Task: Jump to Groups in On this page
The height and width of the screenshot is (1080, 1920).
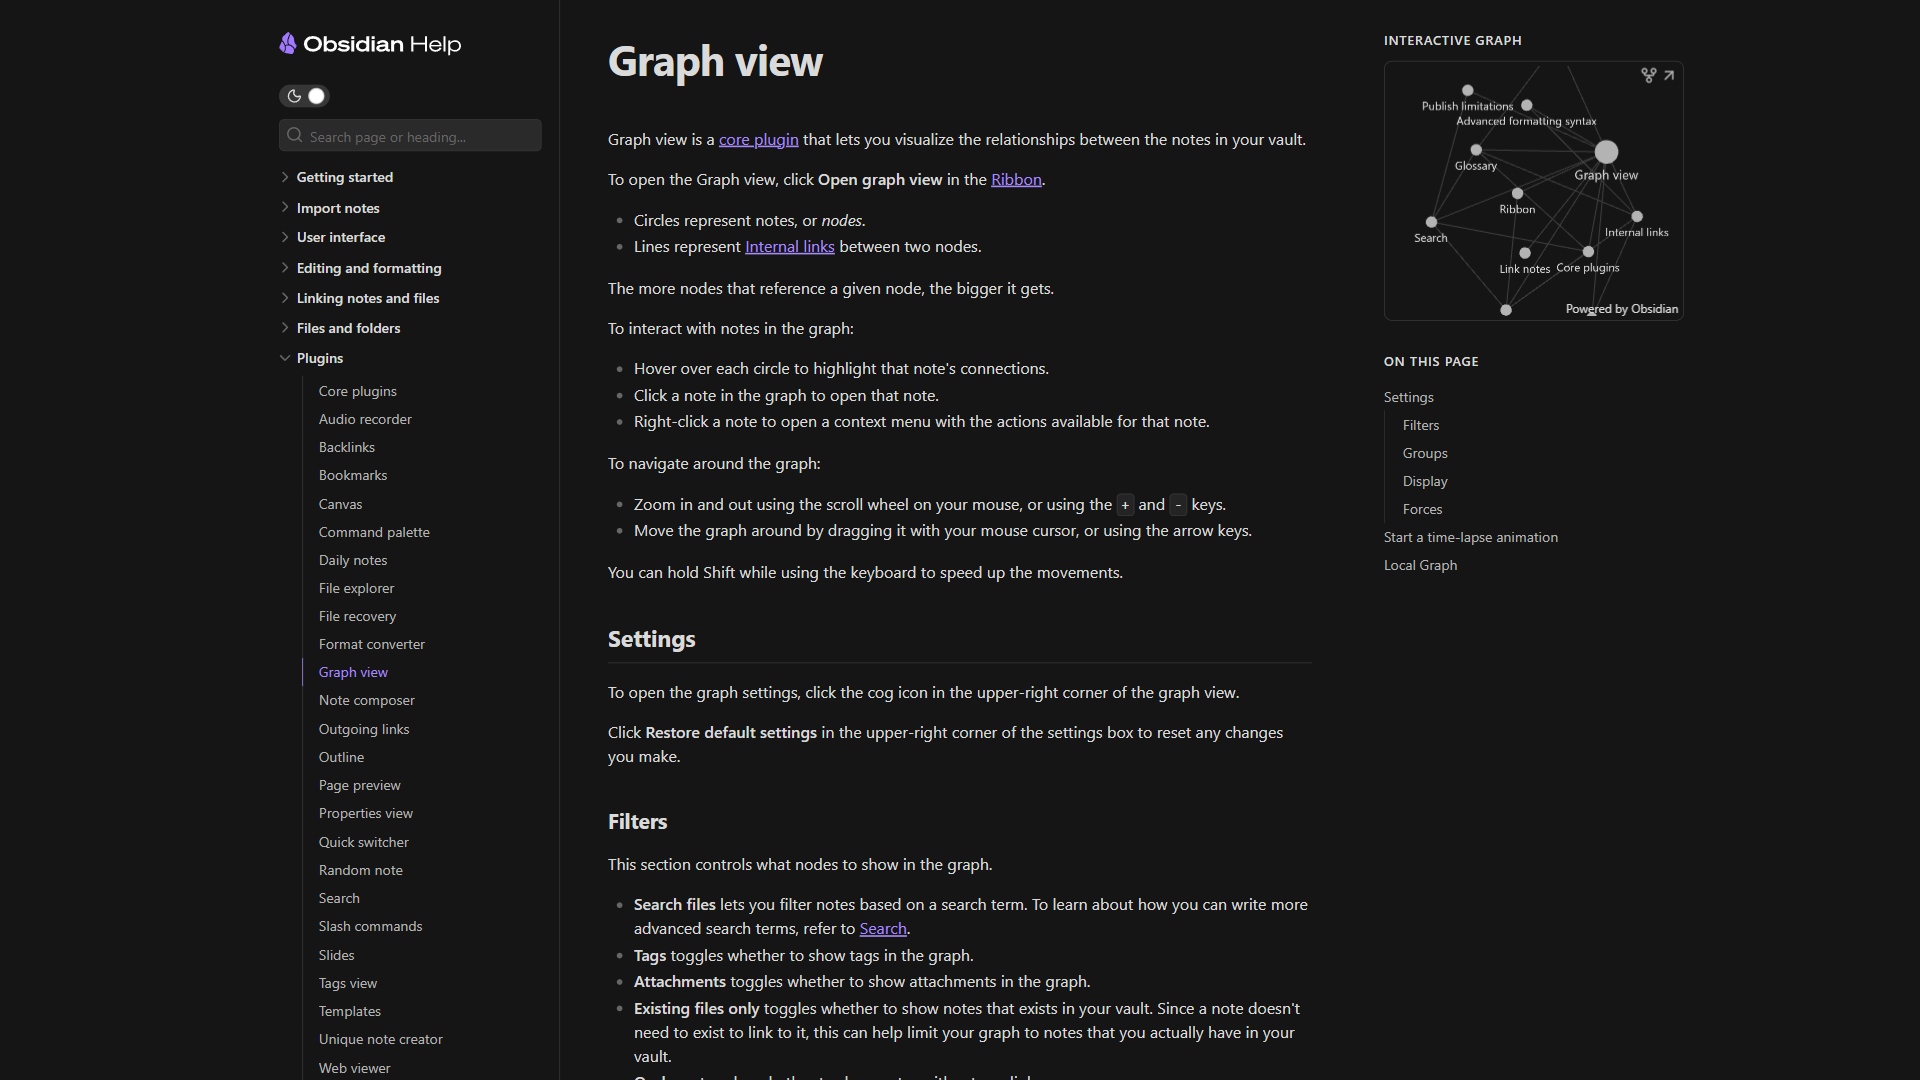Action: (1425, 453)
